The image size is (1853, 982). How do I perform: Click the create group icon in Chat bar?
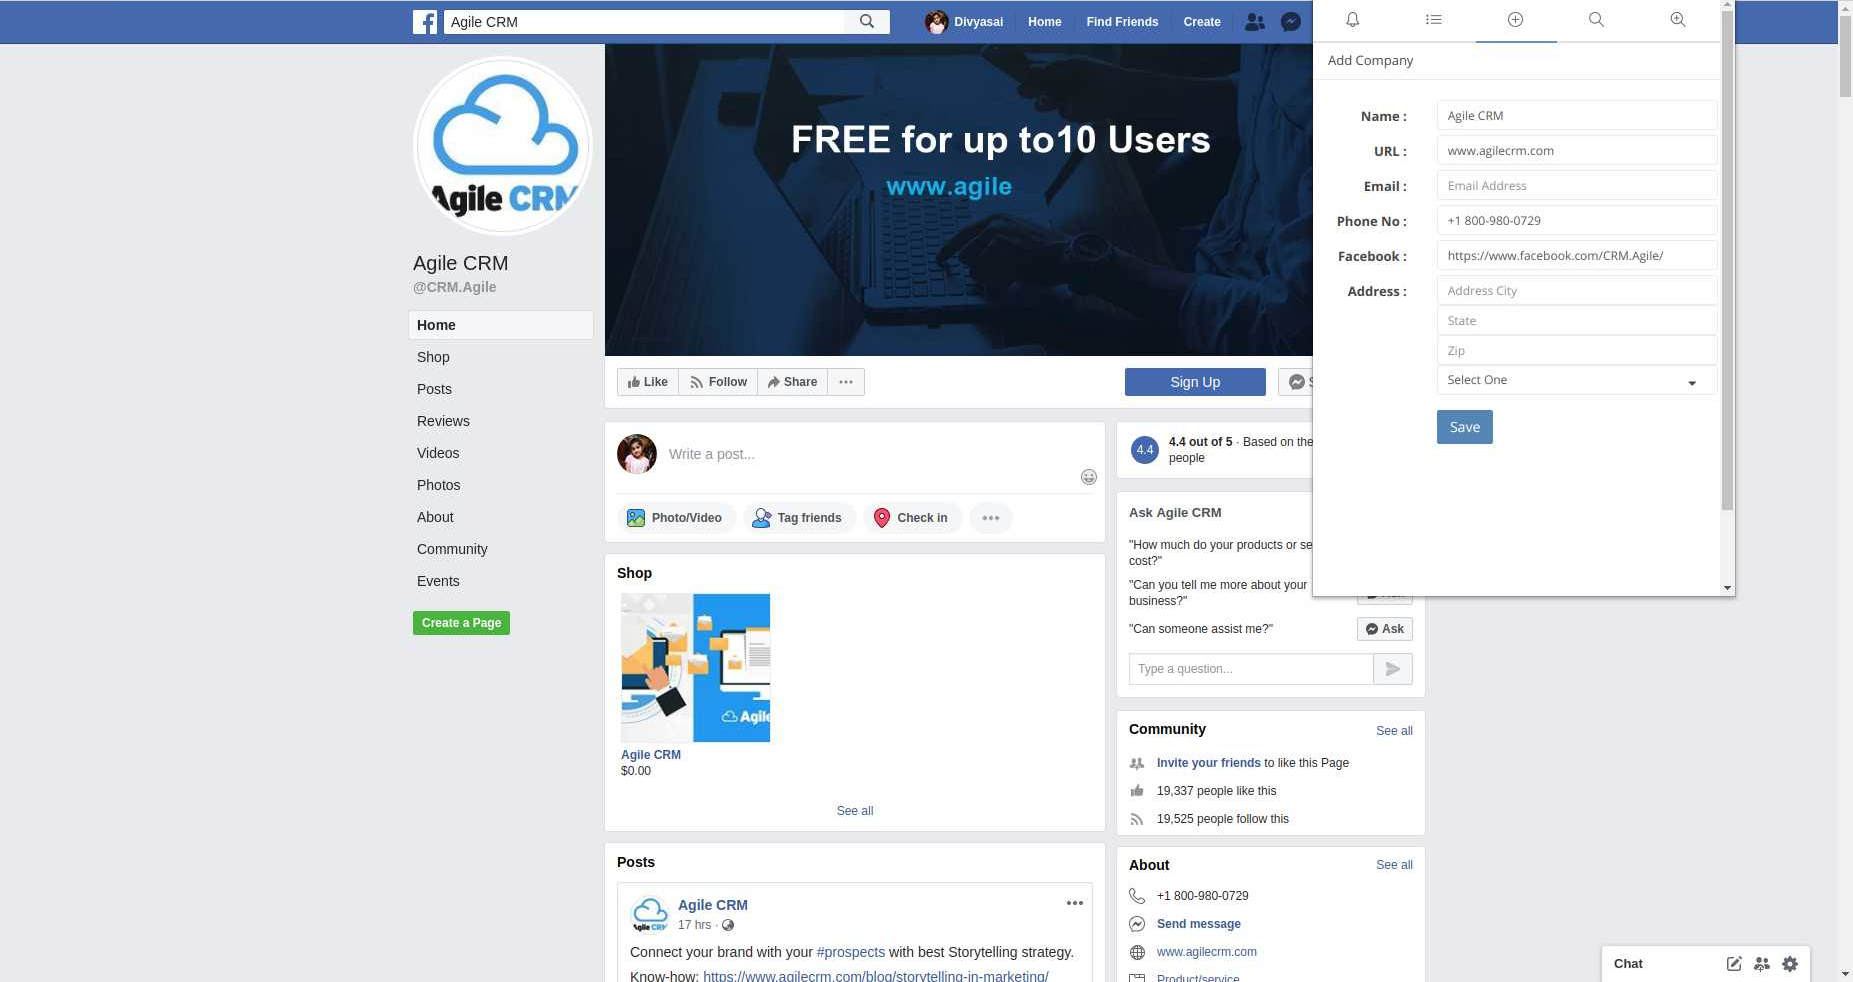(1762, 964)
